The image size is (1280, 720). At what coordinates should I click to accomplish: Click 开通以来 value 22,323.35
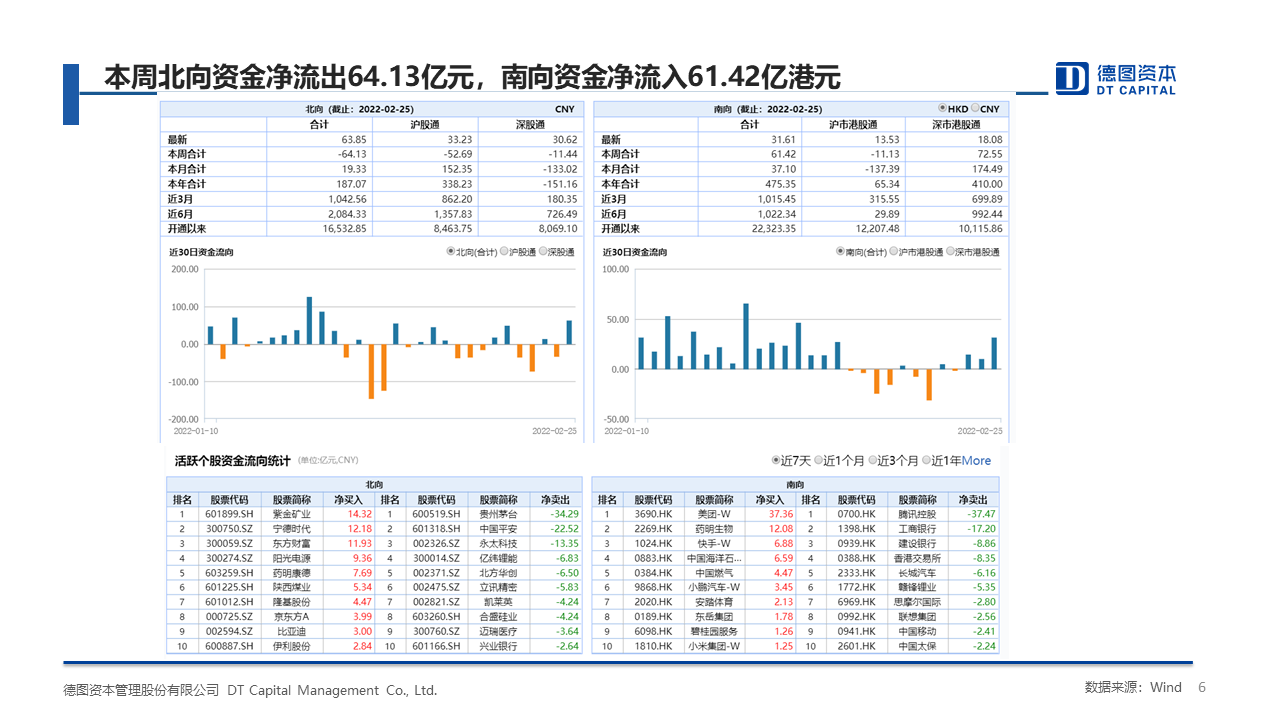pyautogui.click(x=773, y=229)
